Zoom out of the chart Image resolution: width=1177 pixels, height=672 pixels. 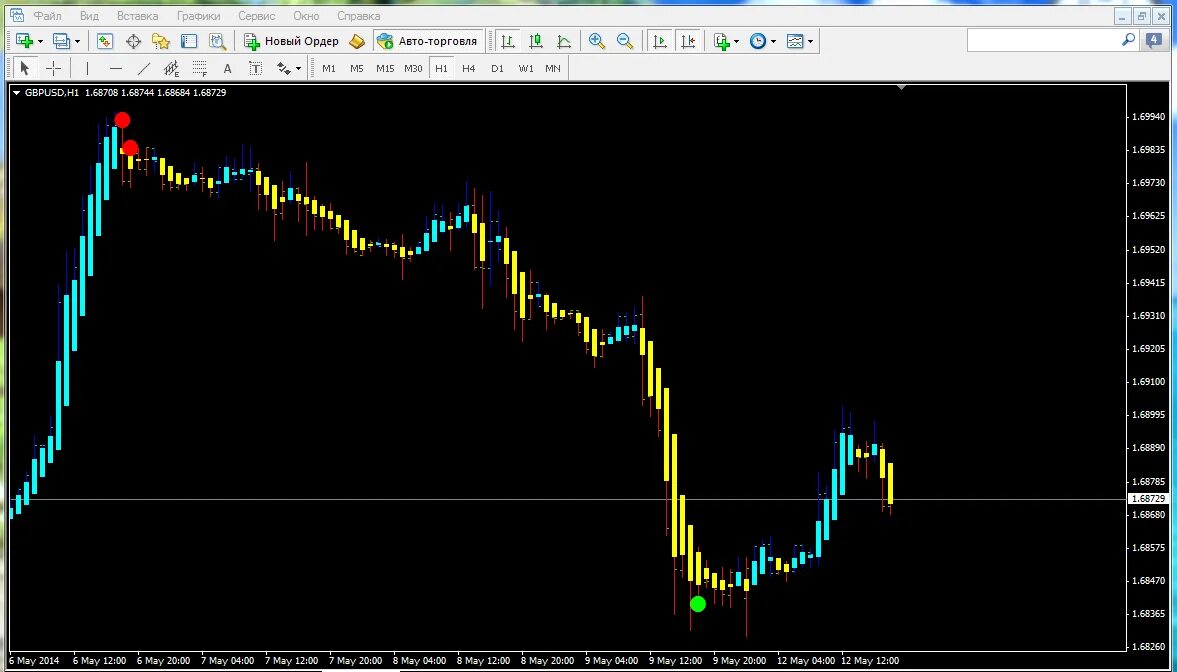(625, 40)
